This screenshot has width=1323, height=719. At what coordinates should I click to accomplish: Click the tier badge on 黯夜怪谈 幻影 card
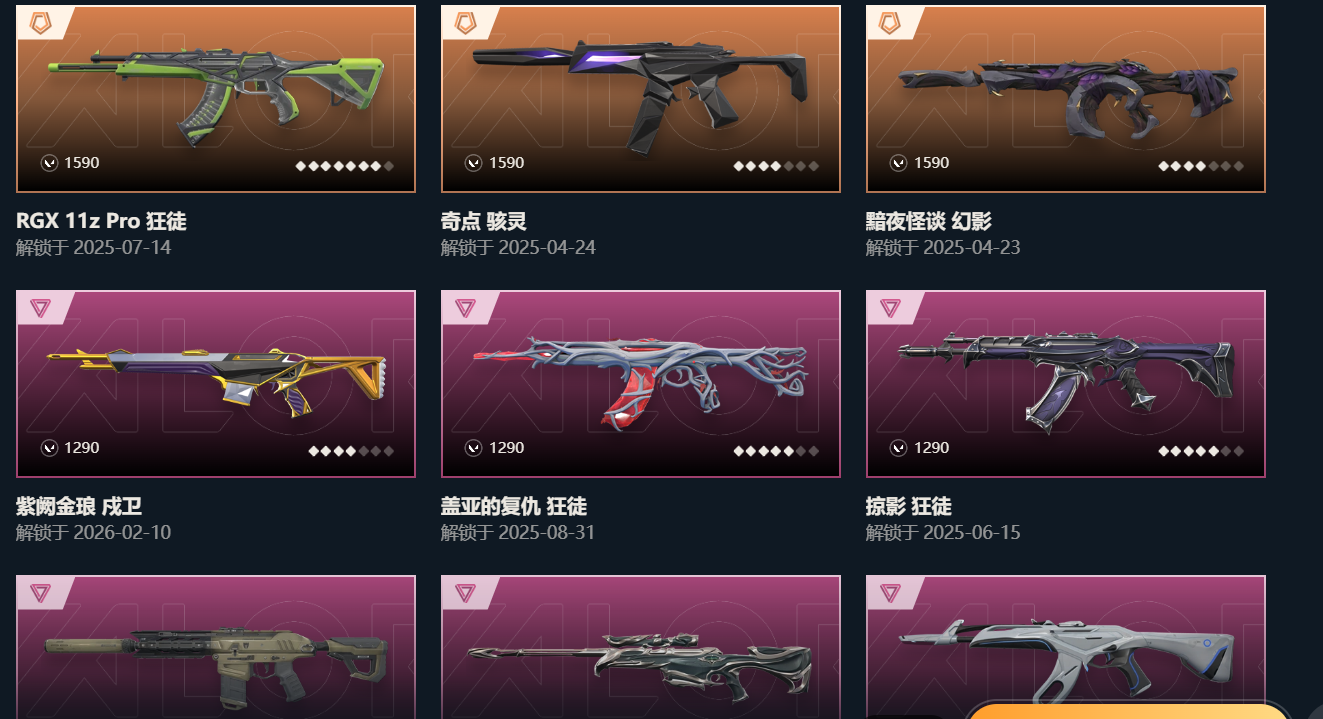(891, 22)
